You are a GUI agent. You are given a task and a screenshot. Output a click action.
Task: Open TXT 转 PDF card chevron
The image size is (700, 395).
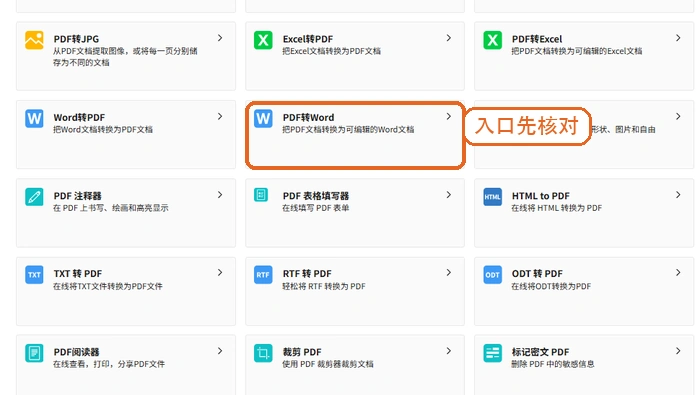pos(220,273)
